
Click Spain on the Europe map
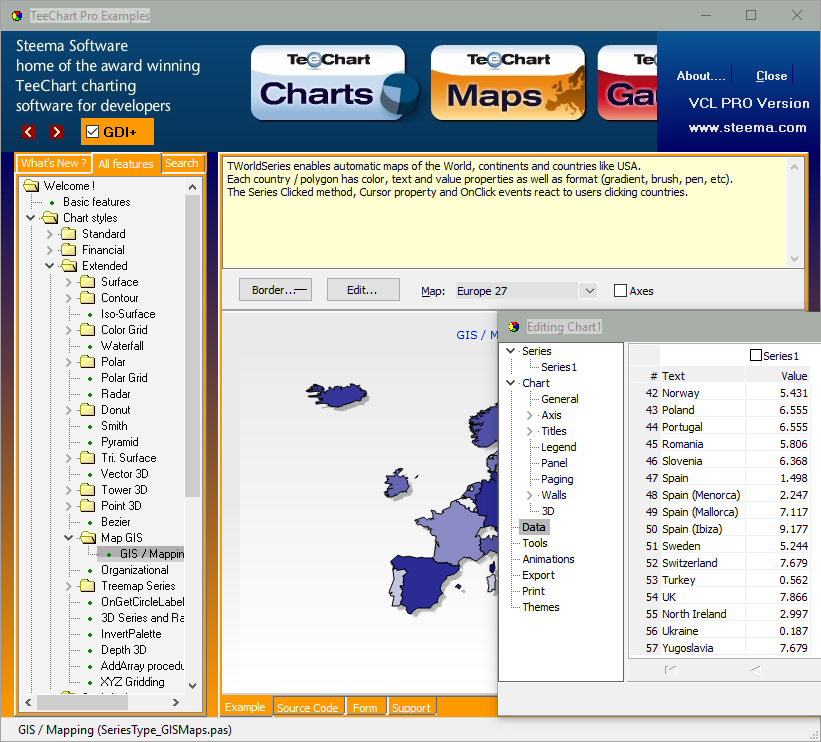point(427,584)
